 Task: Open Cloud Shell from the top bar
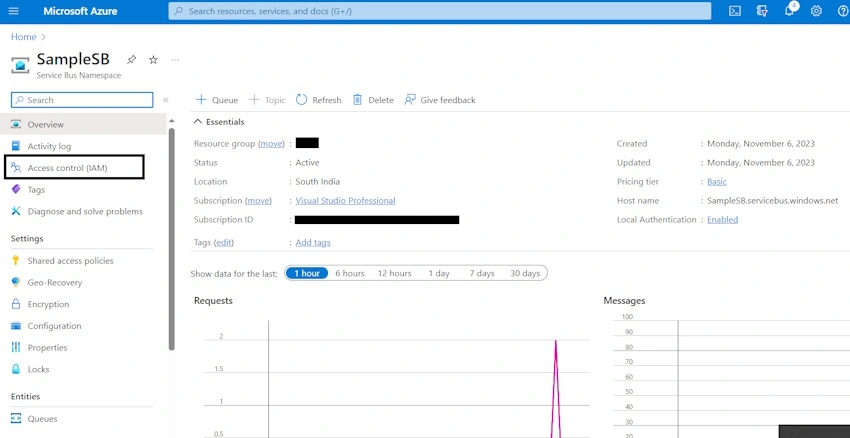coord(735,11)
